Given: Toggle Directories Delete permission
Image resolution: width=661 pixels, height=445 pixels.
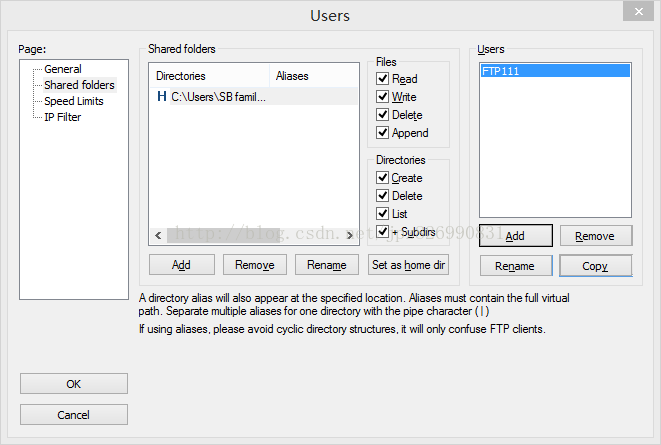Looking at the screenshot, I should click(382, 196).
